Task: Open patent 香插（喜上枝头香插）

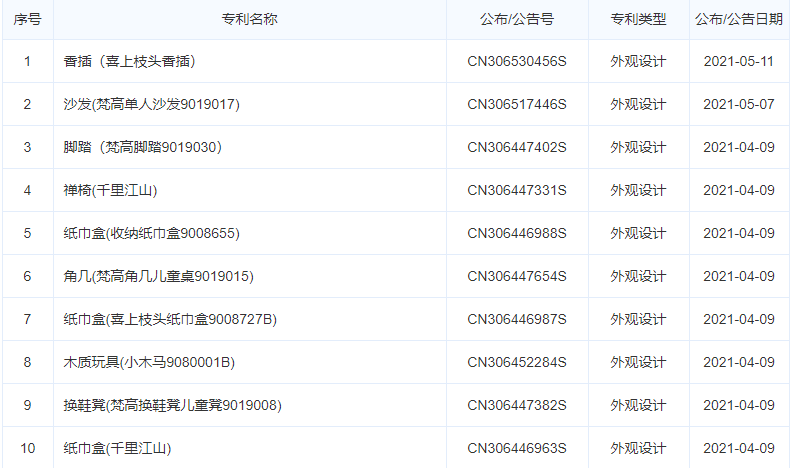Action: pos(129,61)
